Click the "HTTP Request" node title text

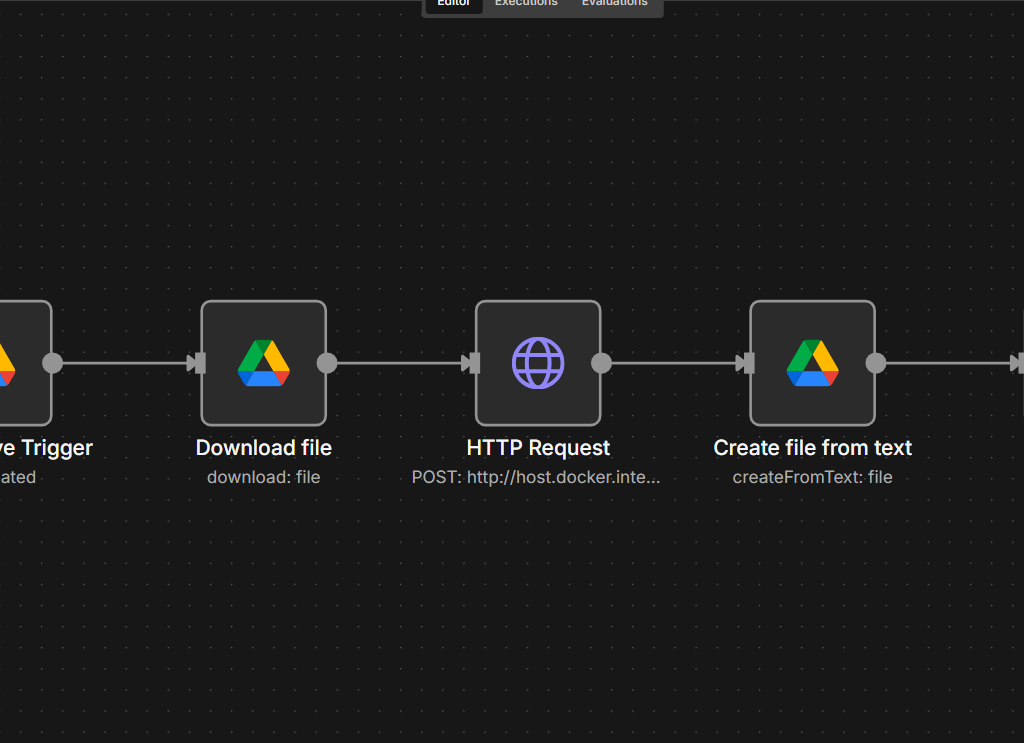point(538,448)
